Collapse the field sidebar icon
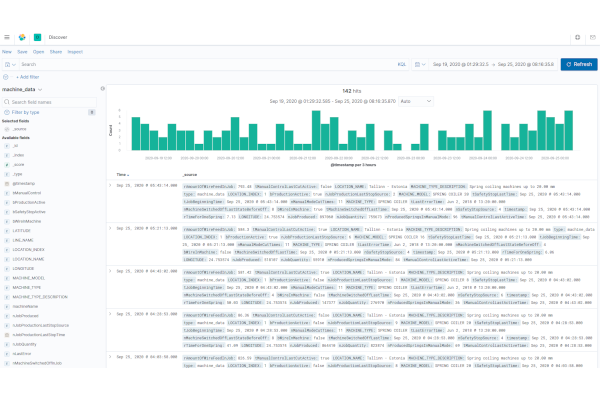 point(103,88)
